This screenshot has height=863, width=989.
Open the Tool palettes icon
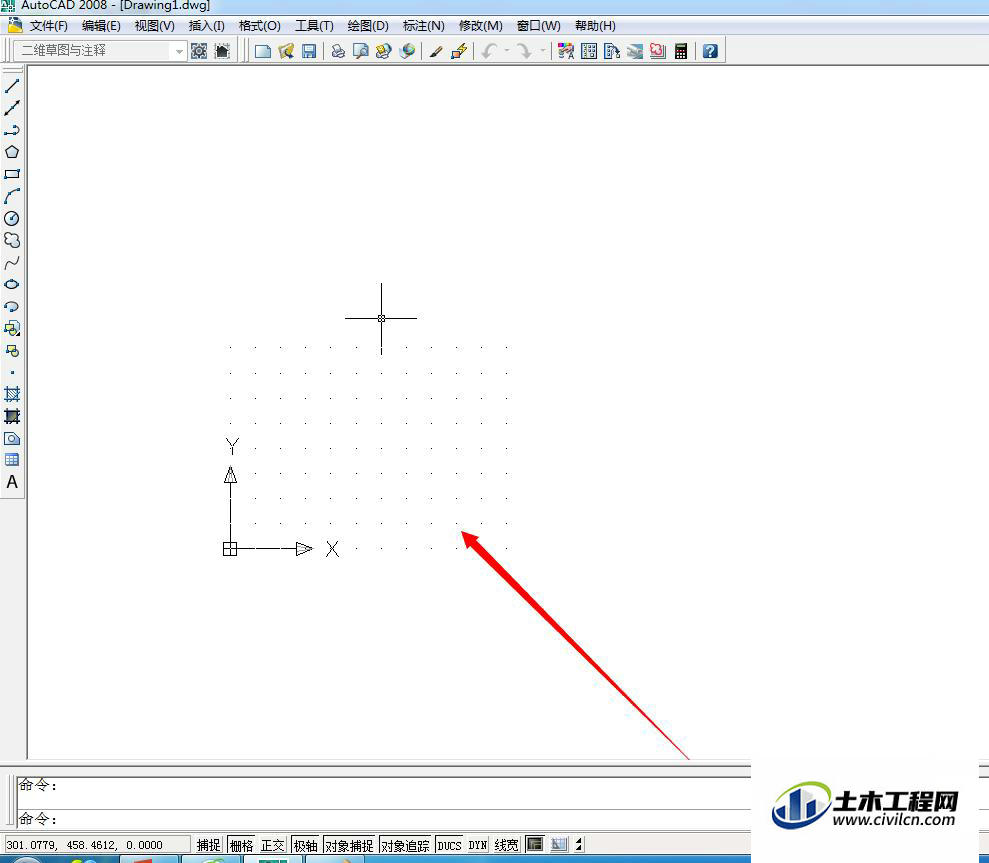pyautogui.click(x=612, y=51)
